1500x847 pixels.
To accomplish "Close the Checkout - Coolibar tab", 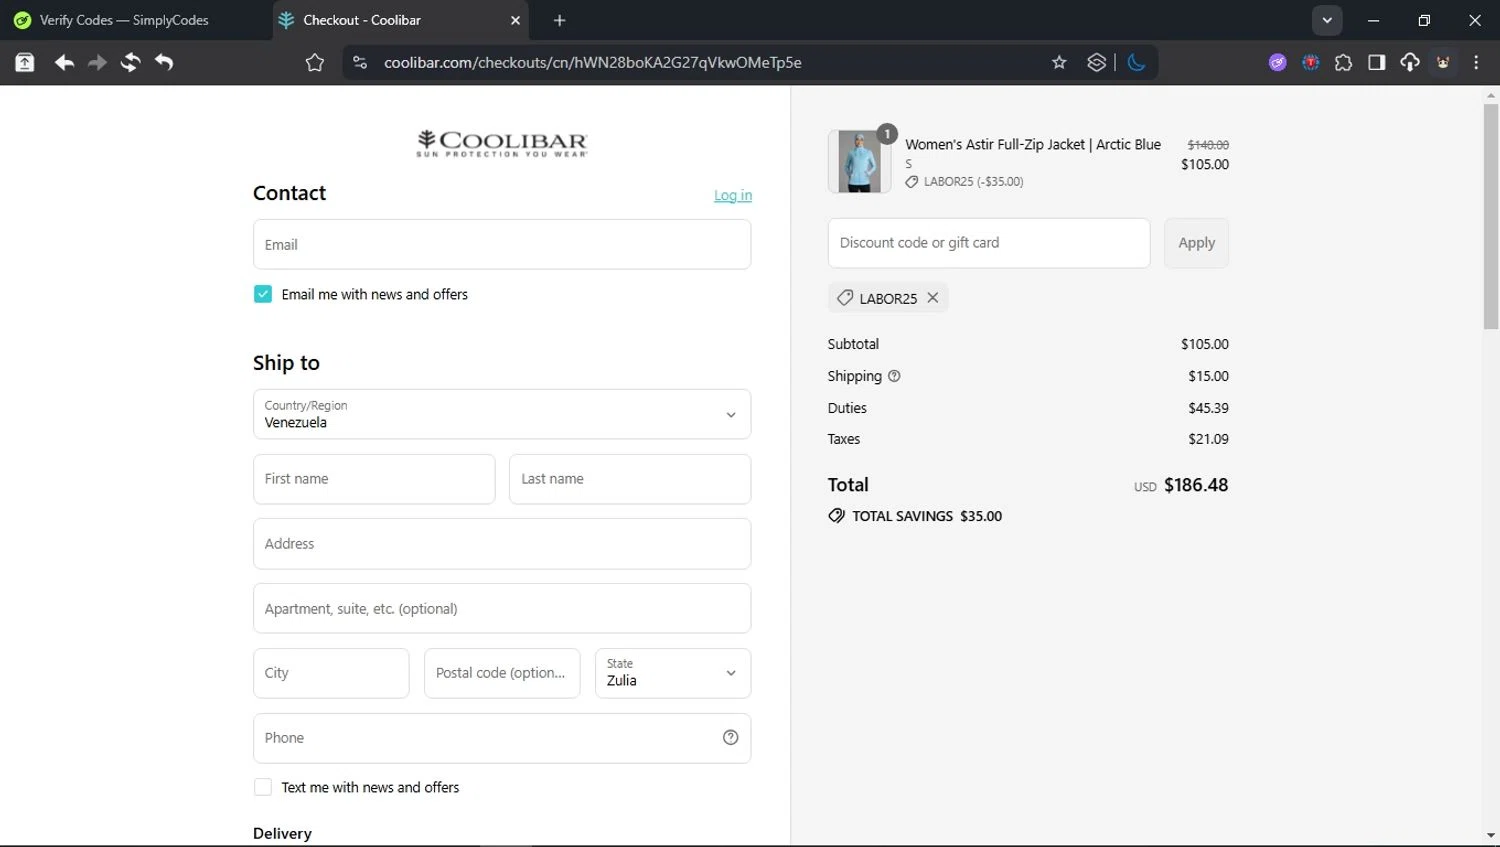I will point(515,20).
